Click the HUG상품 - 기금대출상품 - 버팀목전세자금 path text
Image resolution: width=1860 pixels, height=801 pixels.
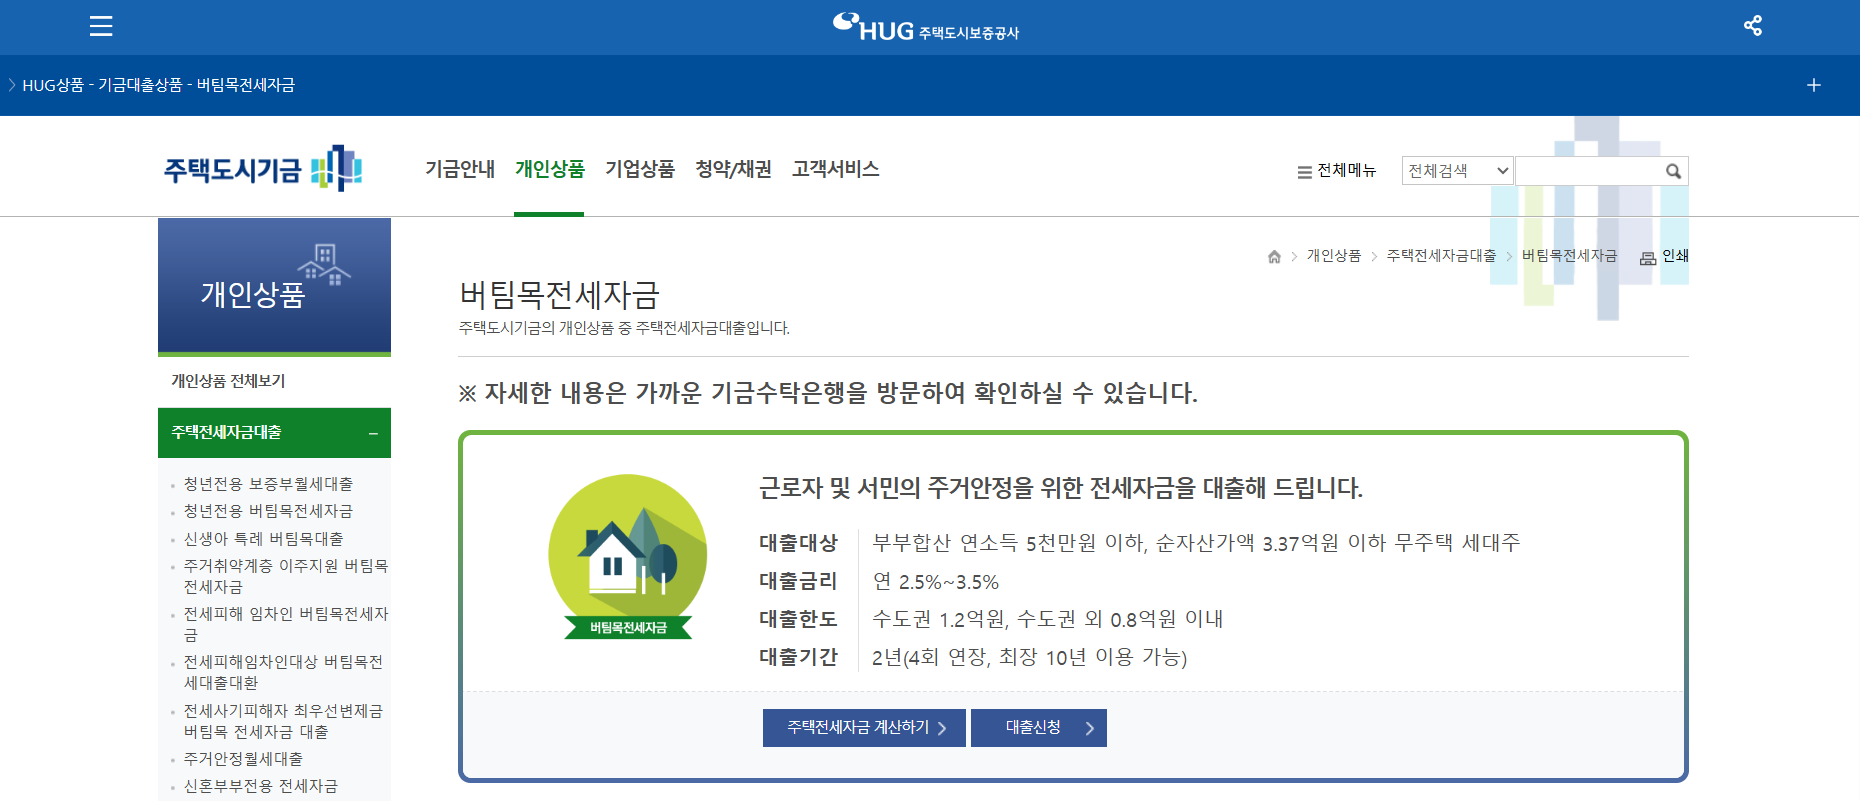[x=159, y=85]
